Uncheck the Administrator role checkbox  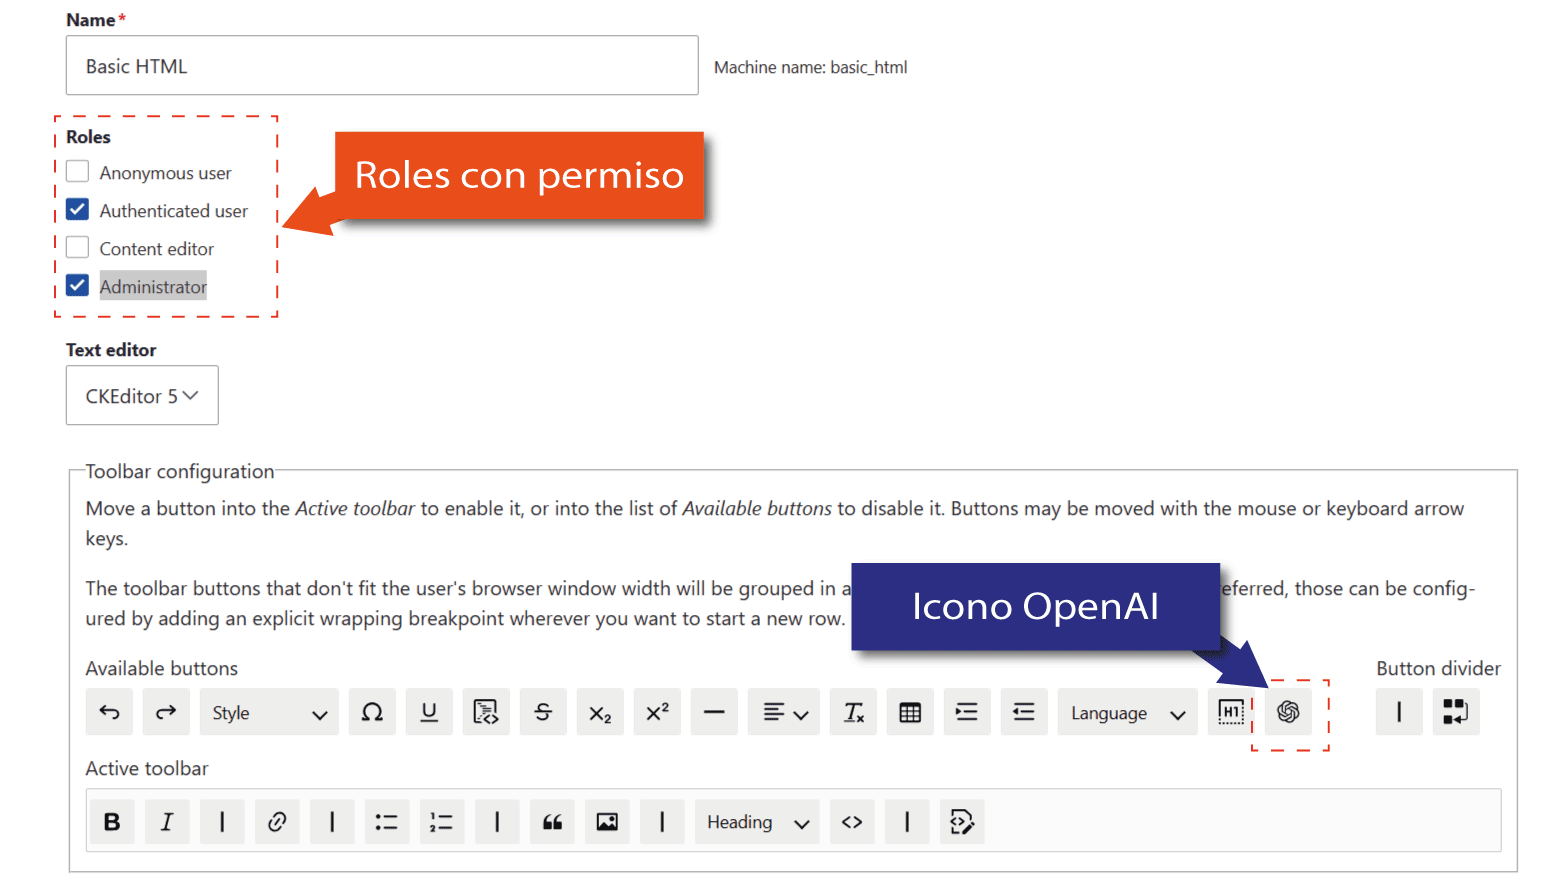77,286
